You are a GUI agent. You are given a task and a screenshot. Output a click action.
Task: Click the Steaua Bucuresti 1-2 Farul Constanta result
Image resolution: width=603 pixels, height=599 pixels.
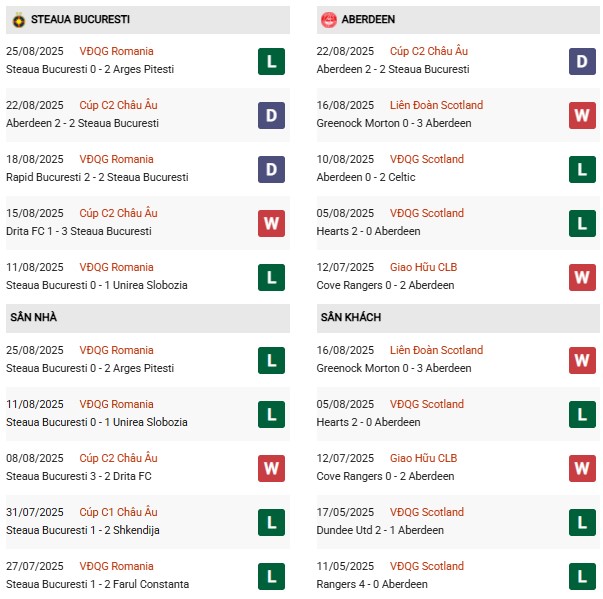97,584
